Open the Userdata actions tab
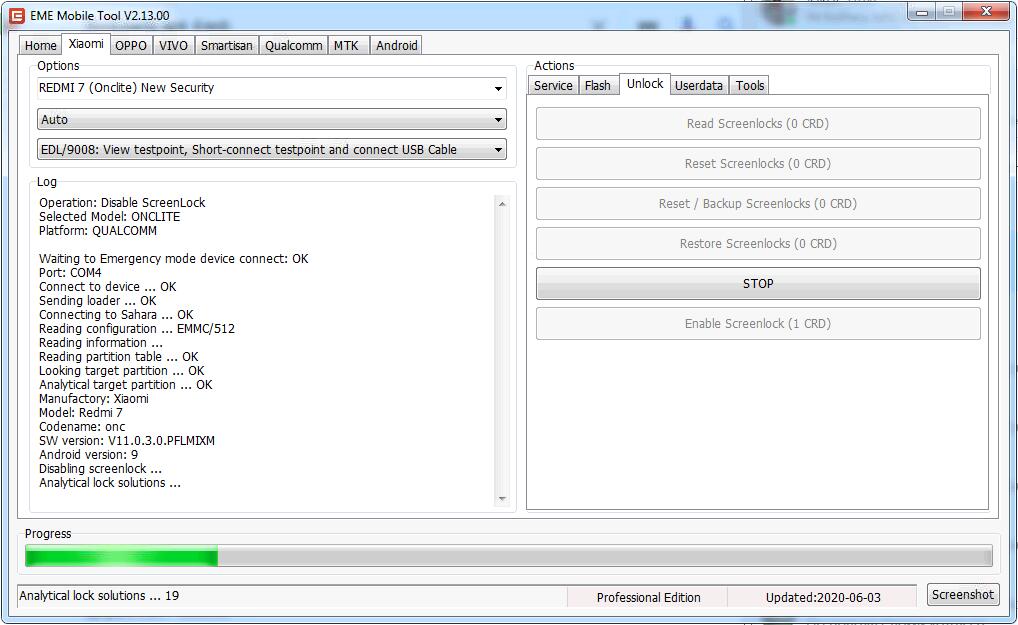1018x625 pixels. click(699, 86)
